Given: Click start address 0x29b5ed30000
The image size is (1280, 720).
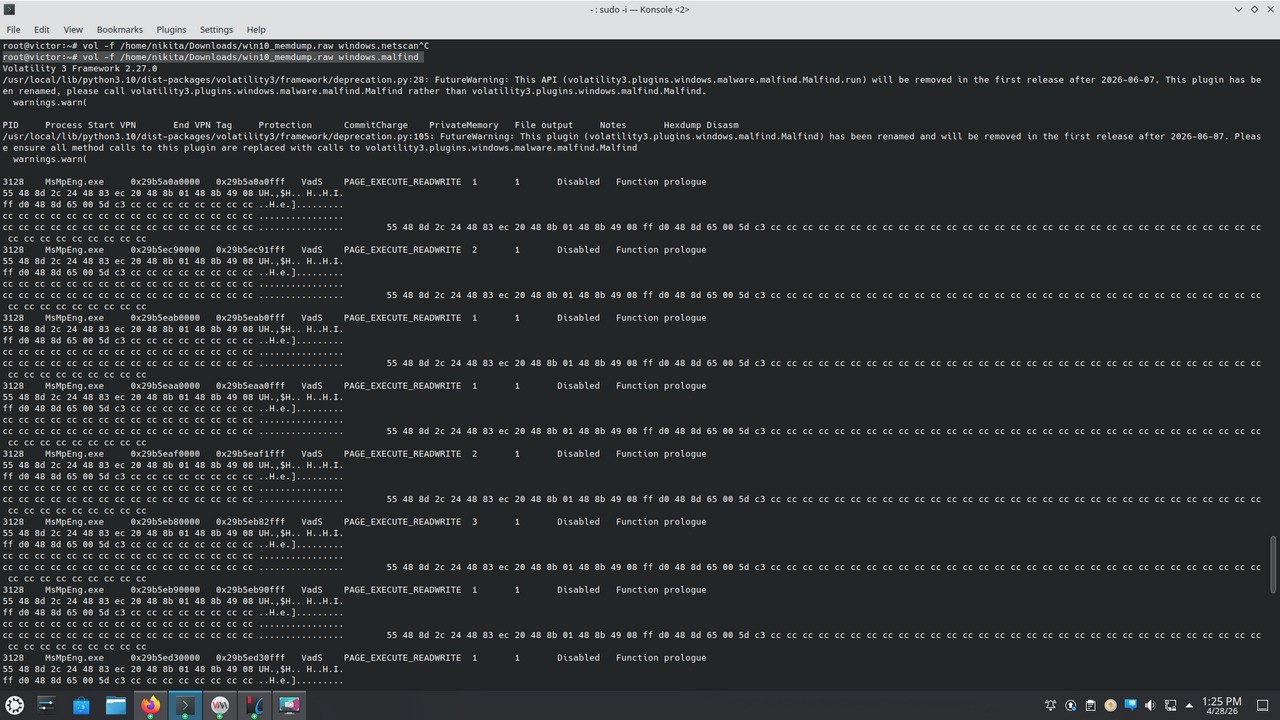Looking at the screenshot, I should click(165, 658).
